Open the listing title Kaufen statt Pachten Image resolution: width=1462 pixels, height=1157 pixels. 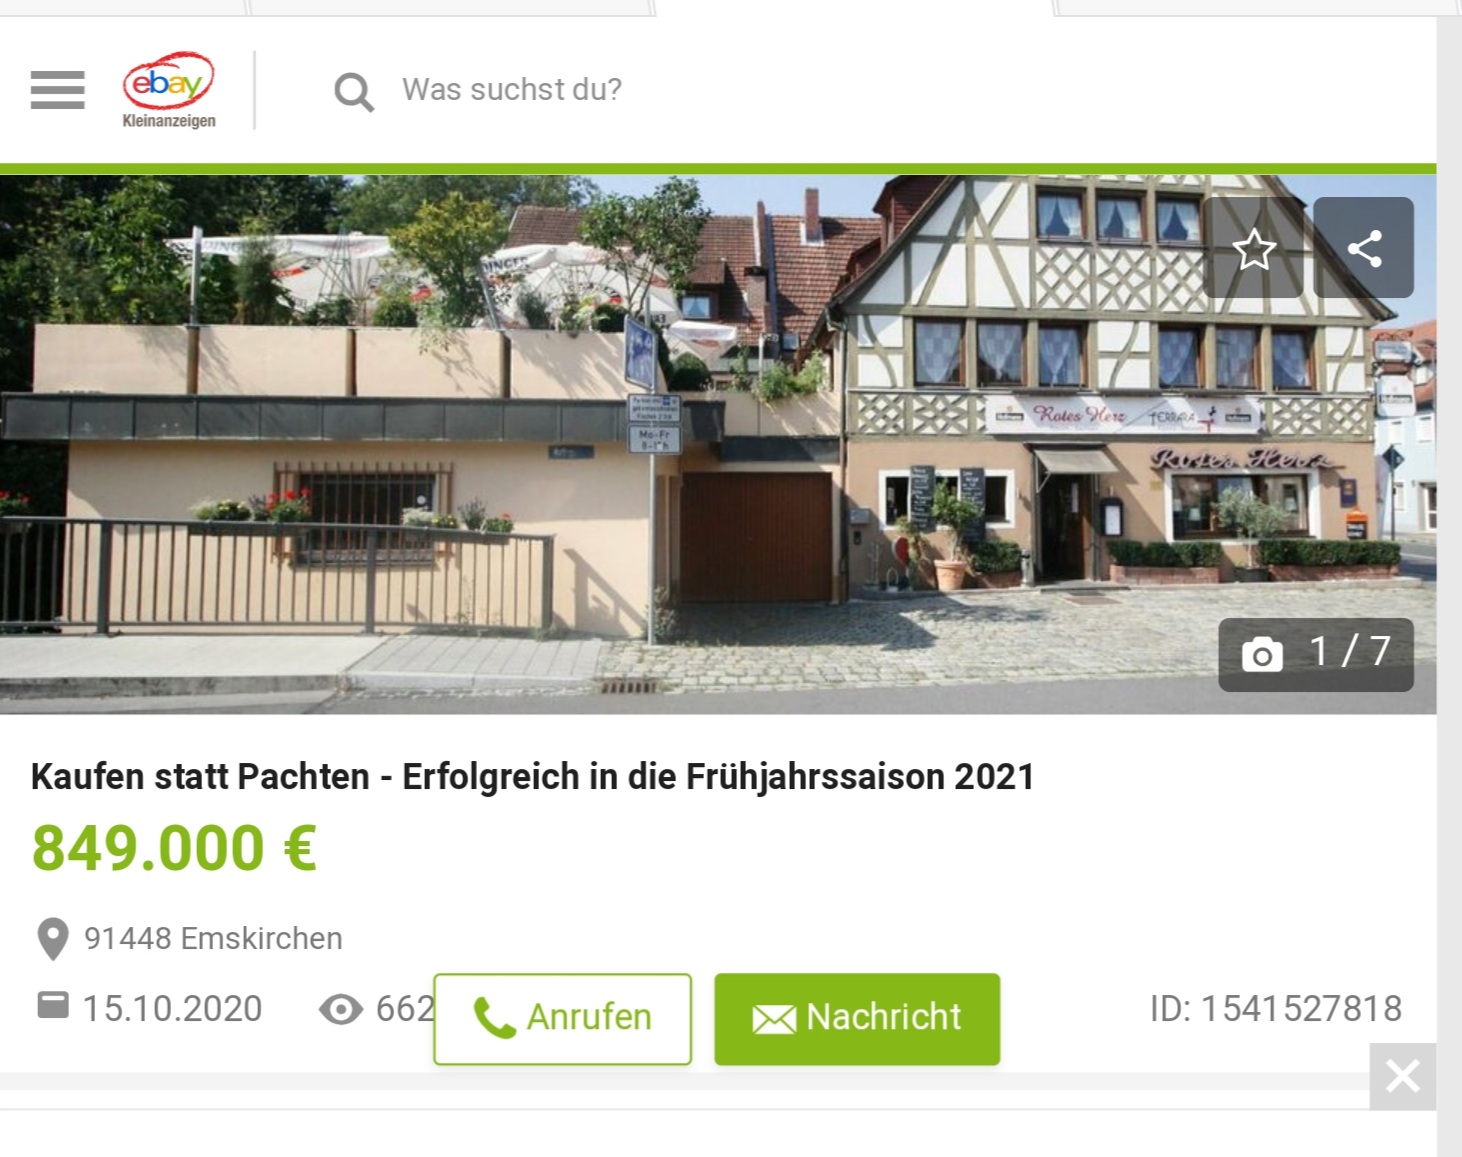pyautogui.click(x=533, y=776)
